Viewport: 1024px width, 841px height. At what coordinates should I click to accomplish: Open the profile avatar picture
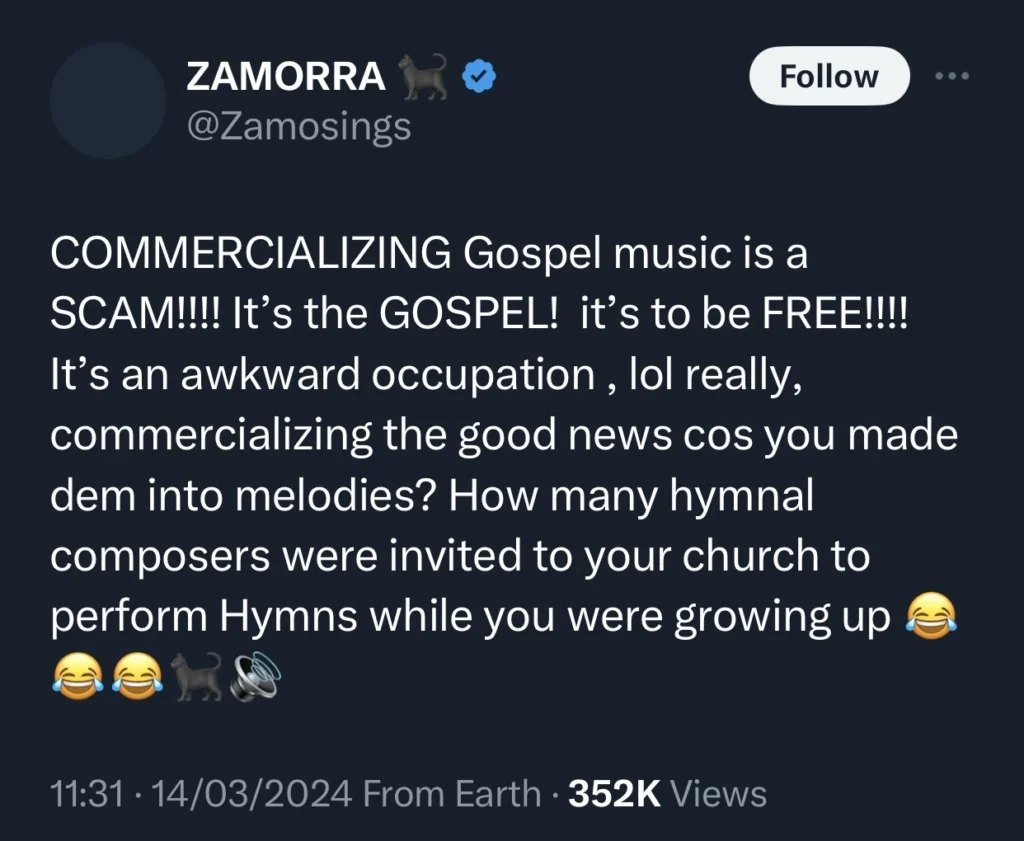(x=106, y=100)
